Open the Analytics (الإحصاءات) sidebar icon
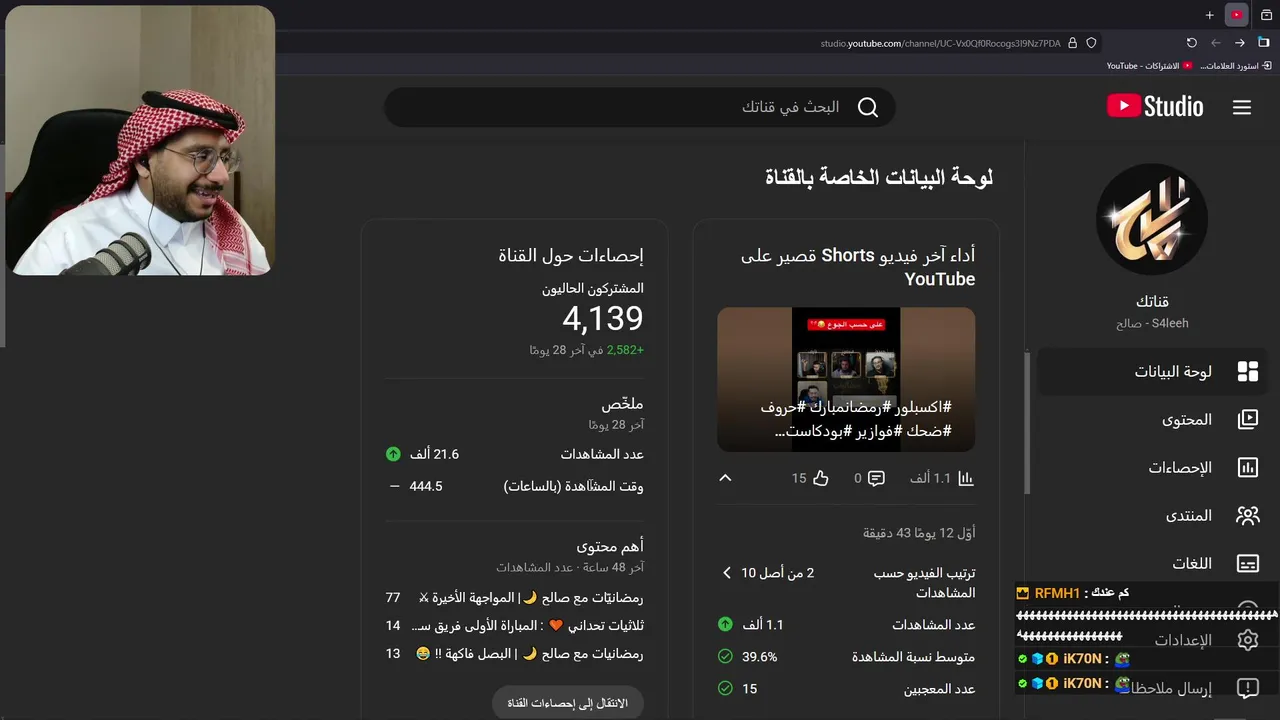This screenshot has width=1280, height=720. point(1248,468)
